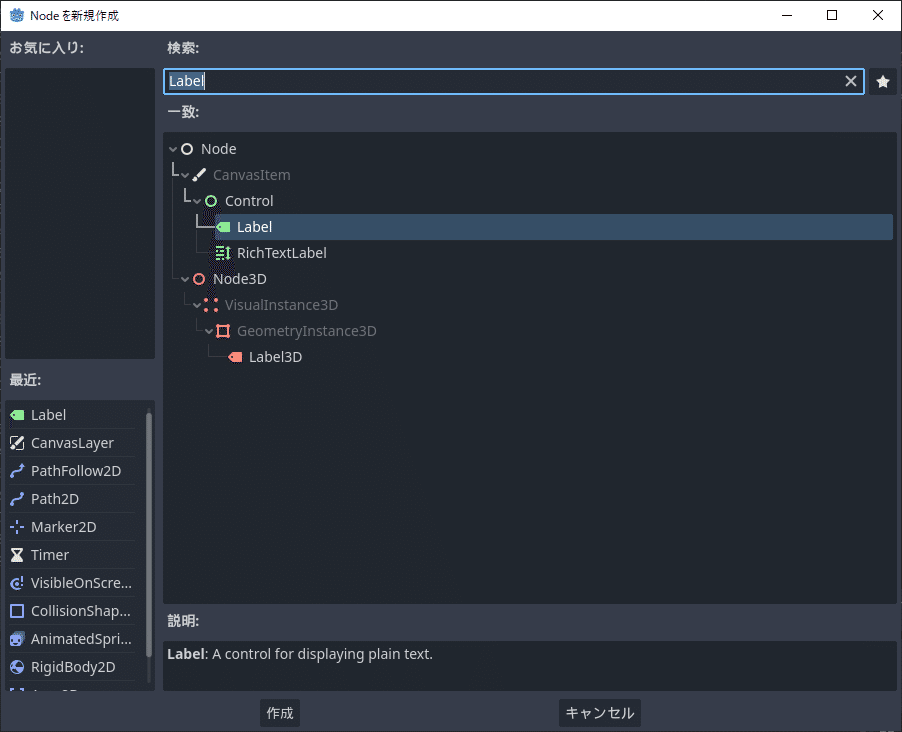This screenshot has width=902, height=732.
Task: Minimize the Node creation dialog
Action: point(787,16)
